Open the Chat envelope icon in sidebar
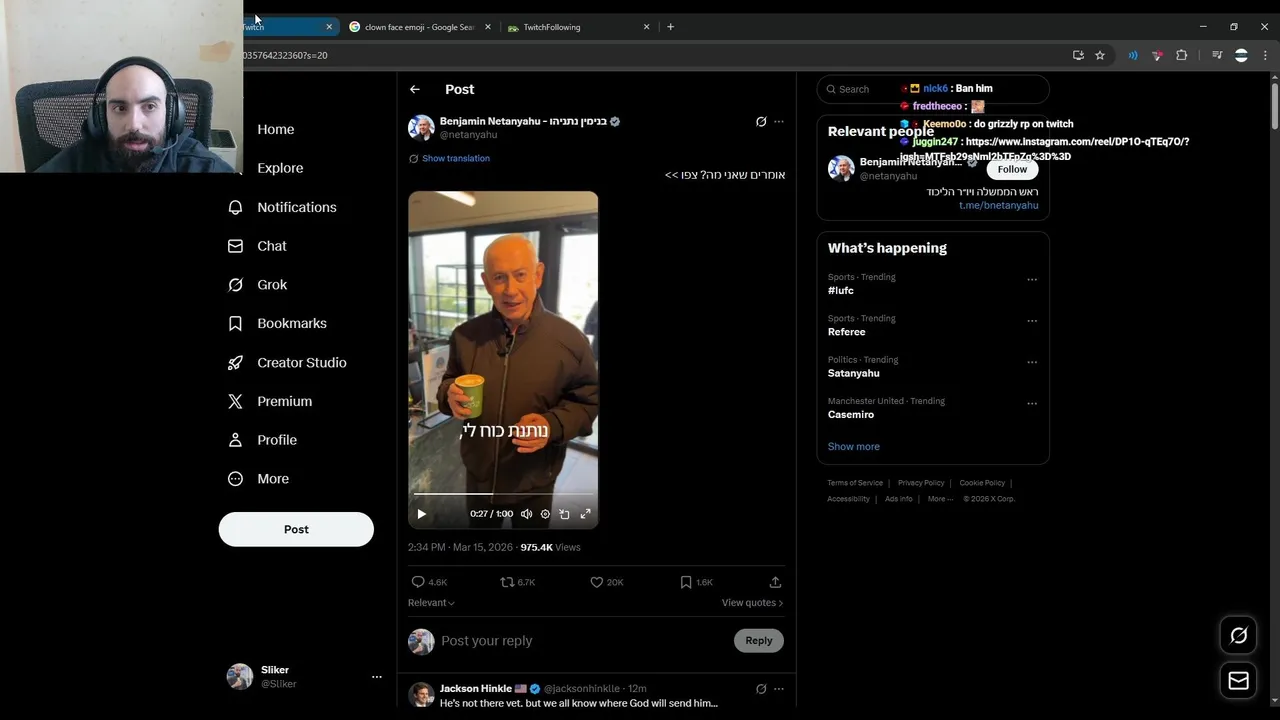This screenshot has height=720, width=1280. pos(235,246)
